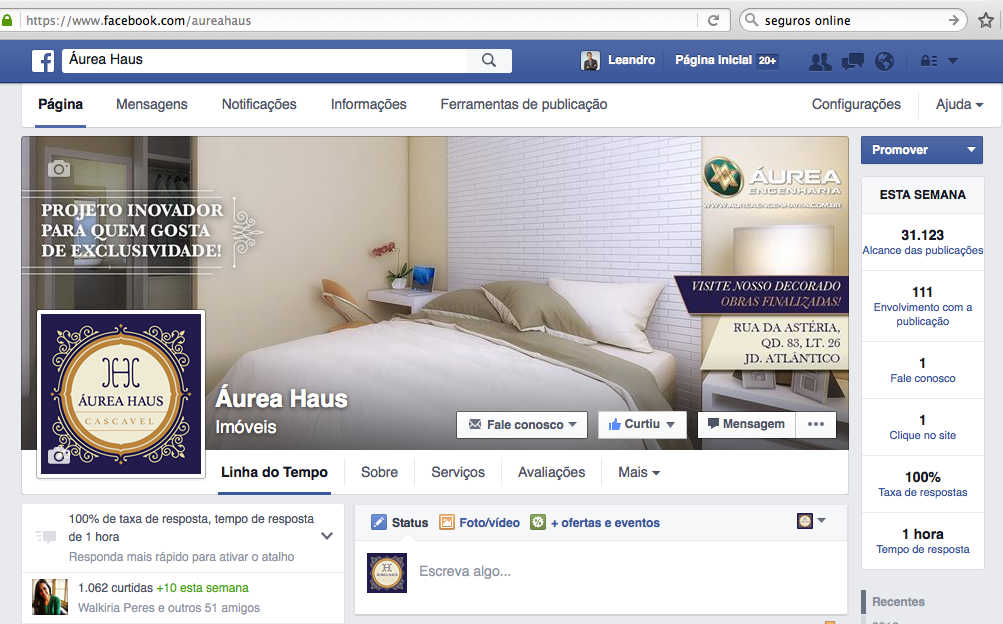Click the 20+ notifications badge
The image size is (1003, 624).
768,61
